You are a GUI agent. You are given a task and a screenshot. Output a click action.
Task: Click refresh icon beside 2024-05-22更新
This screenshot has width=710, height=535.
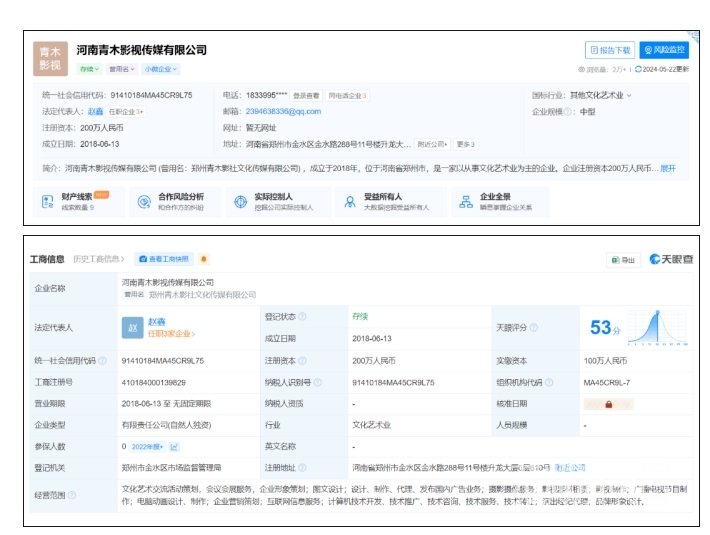click(638, 69)
